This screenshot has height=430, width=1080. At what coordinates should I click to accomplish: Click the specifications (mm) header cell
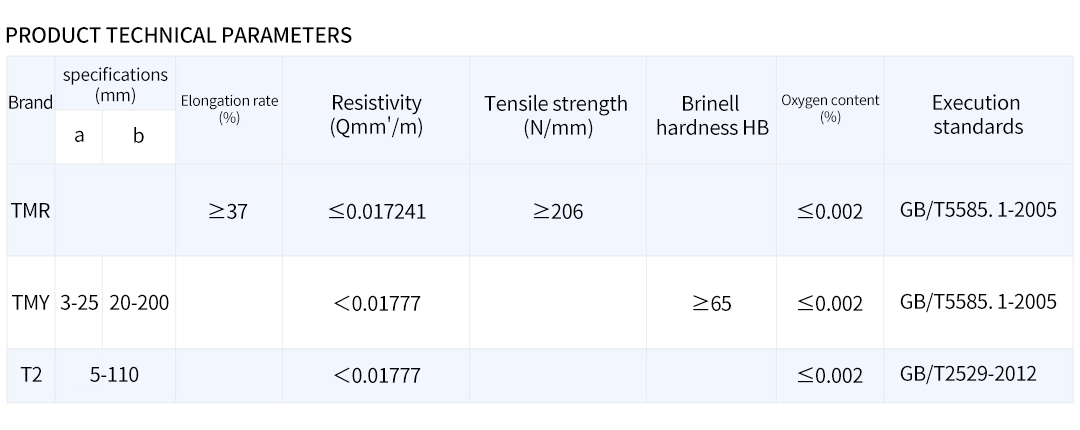coord(115,85)
